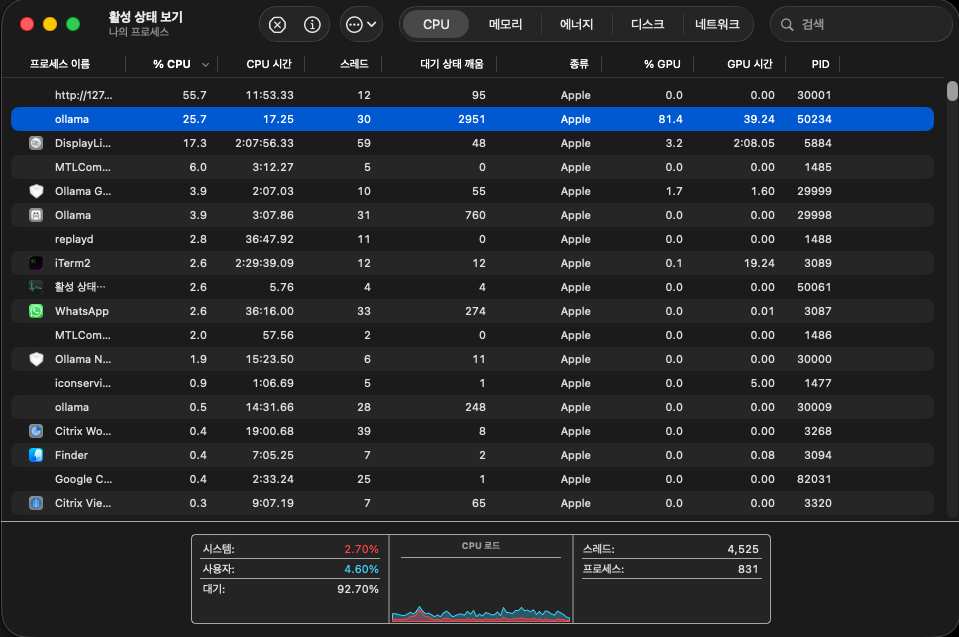Viewport: 959px width, 637px height.
Task: Click the Ollama N... shield icon
Action: (36, 359)
